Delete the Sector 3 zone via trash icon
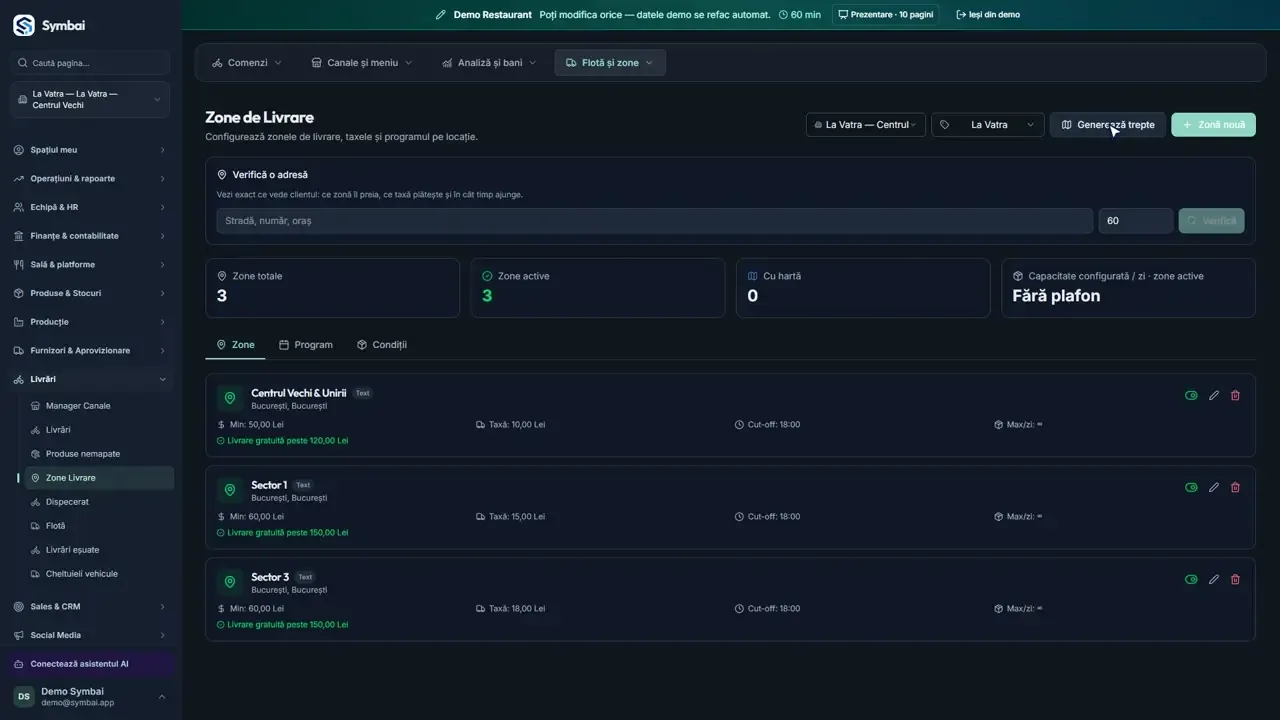 pyautogui.click(x=1235, y=579)
